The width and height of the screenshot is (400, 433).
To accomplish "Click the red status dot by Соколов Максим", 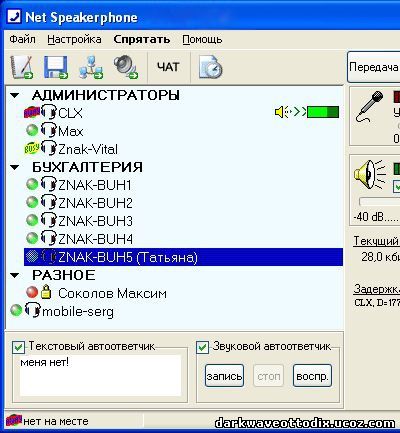I will click(x=32, y=292).
